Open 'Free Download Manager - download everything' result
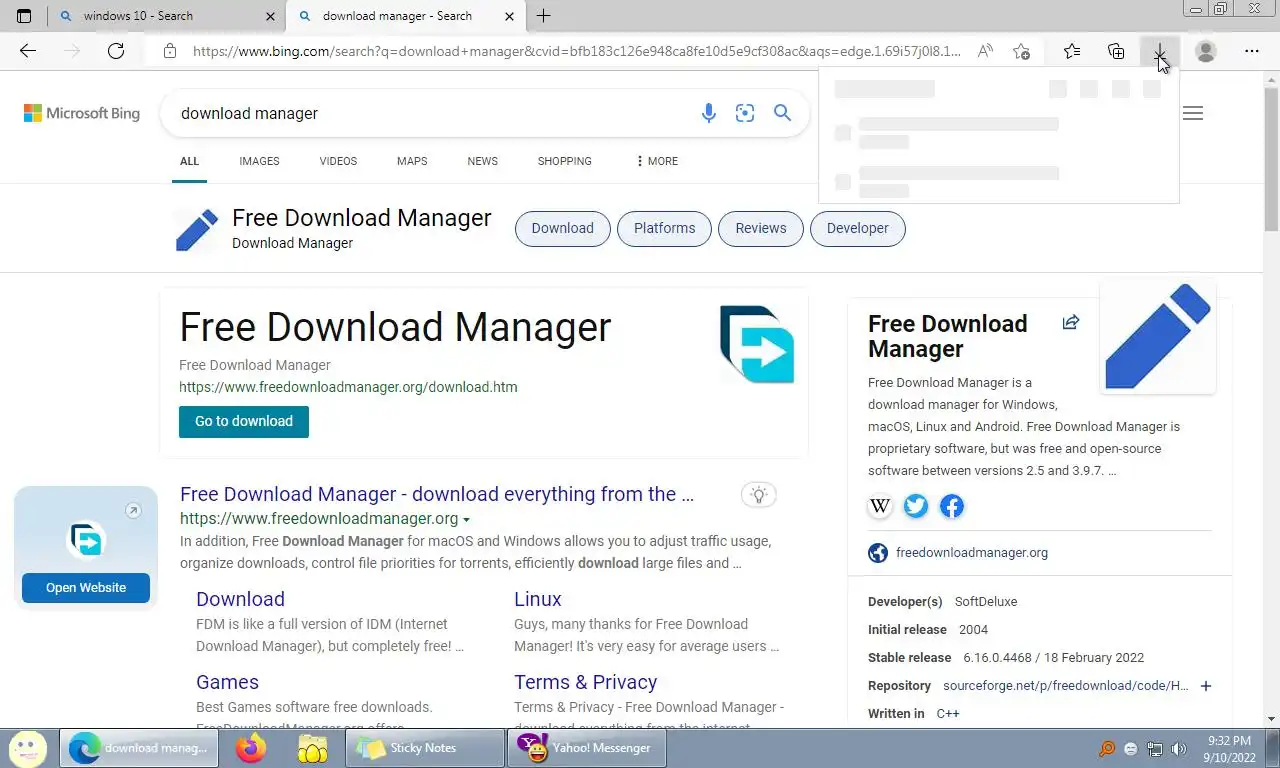Viewport: 1280px width, 768px height. 437,494
